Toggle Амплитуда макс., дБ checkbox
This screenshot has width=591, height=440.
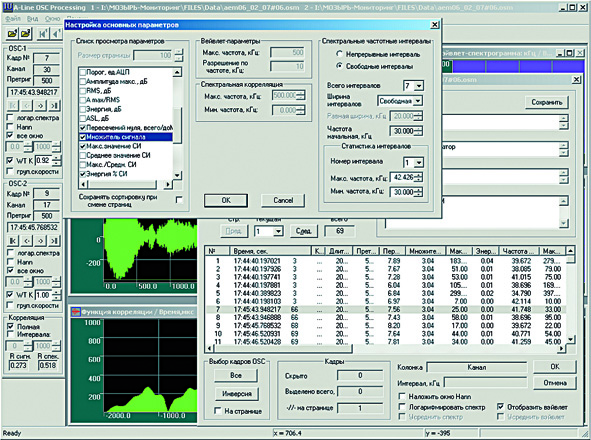coord(83,81)
